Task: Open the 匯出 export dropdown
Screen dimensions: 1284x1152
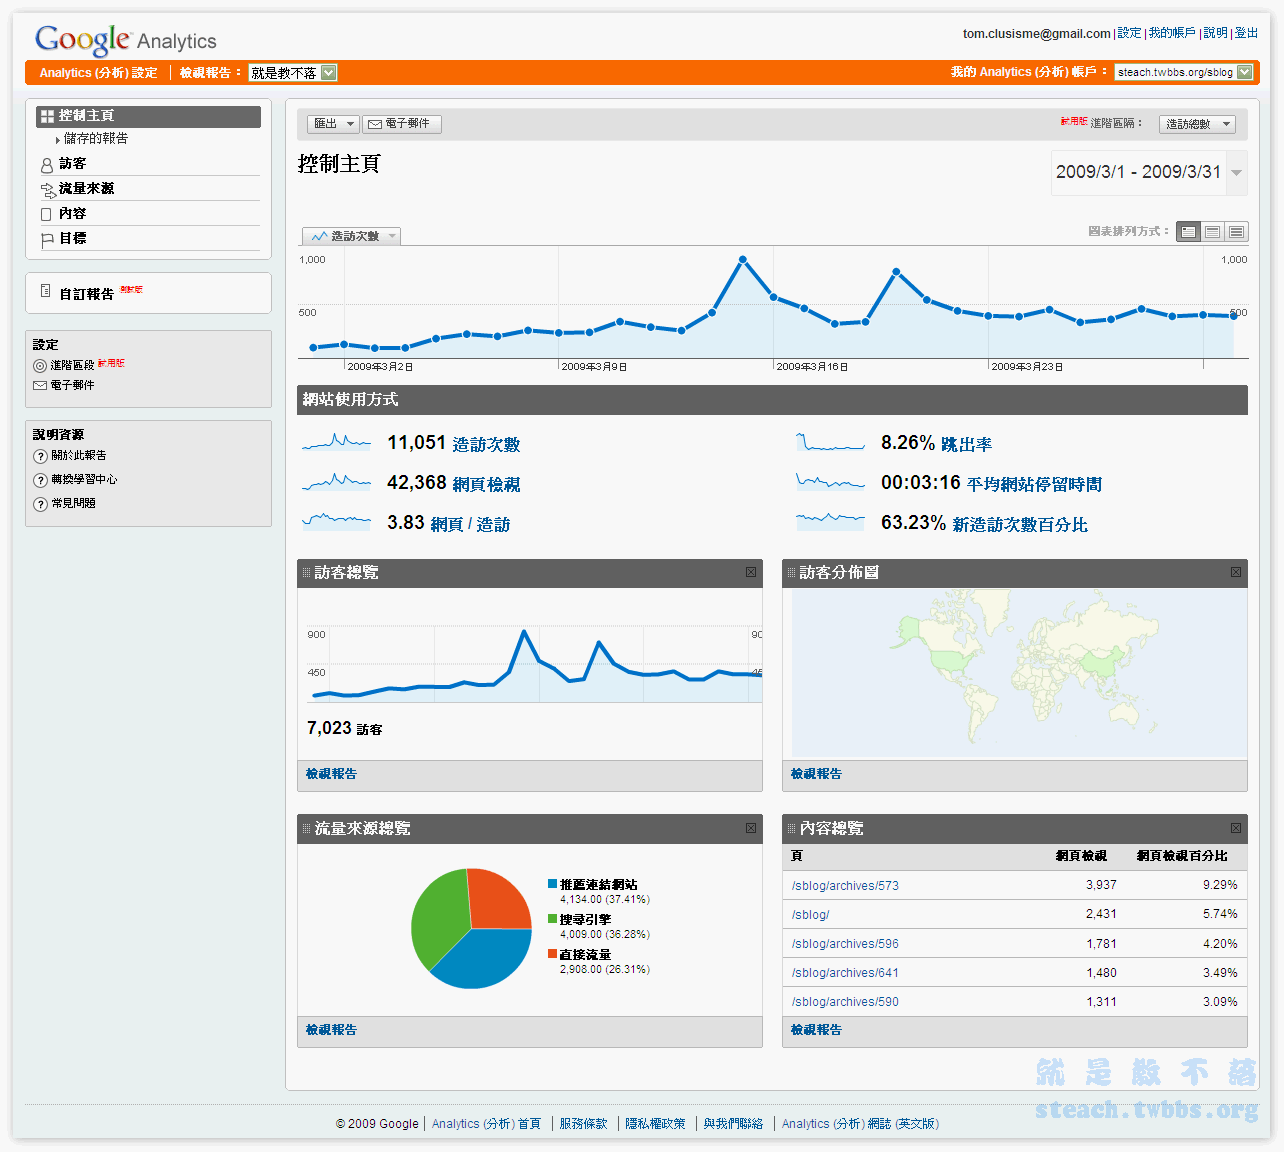Action: pos(333,124)
